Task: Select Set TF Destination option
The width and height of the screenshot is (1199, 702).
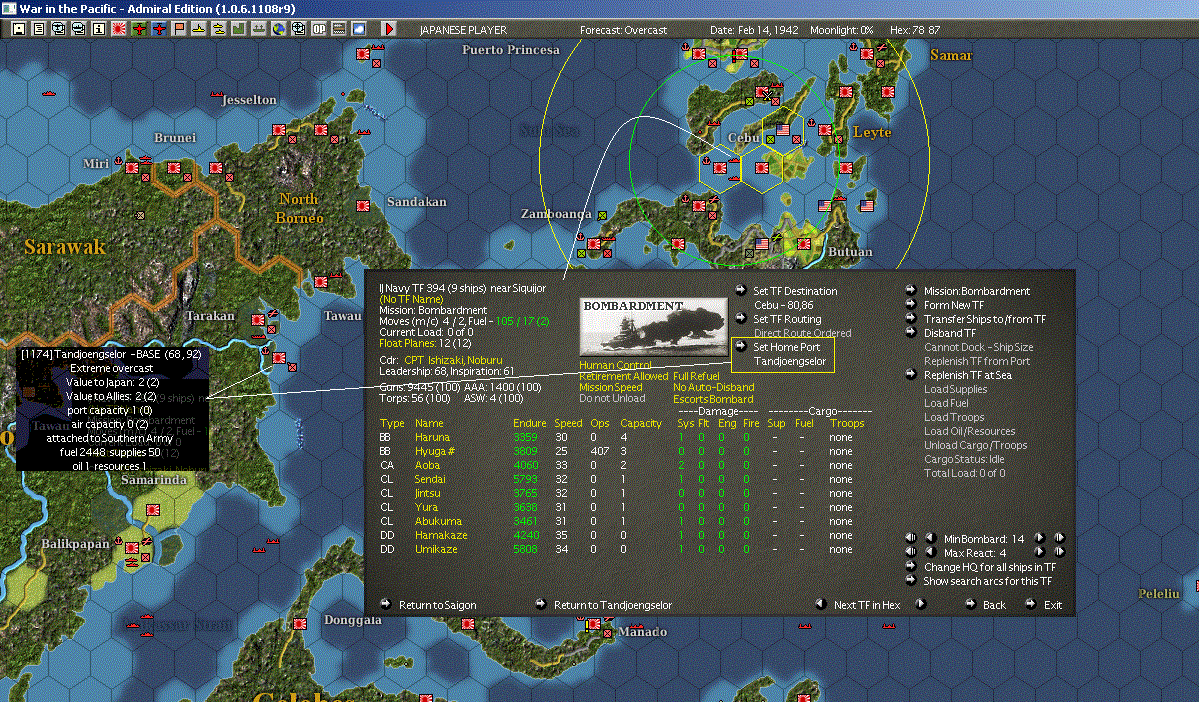Action: 795,291
